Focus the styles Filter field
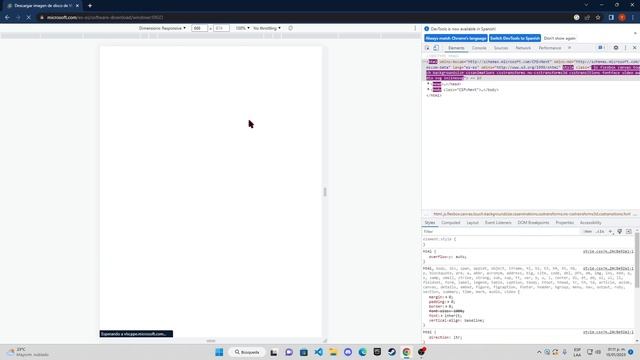Screen dimensions: 640x360 coord(501,231)
